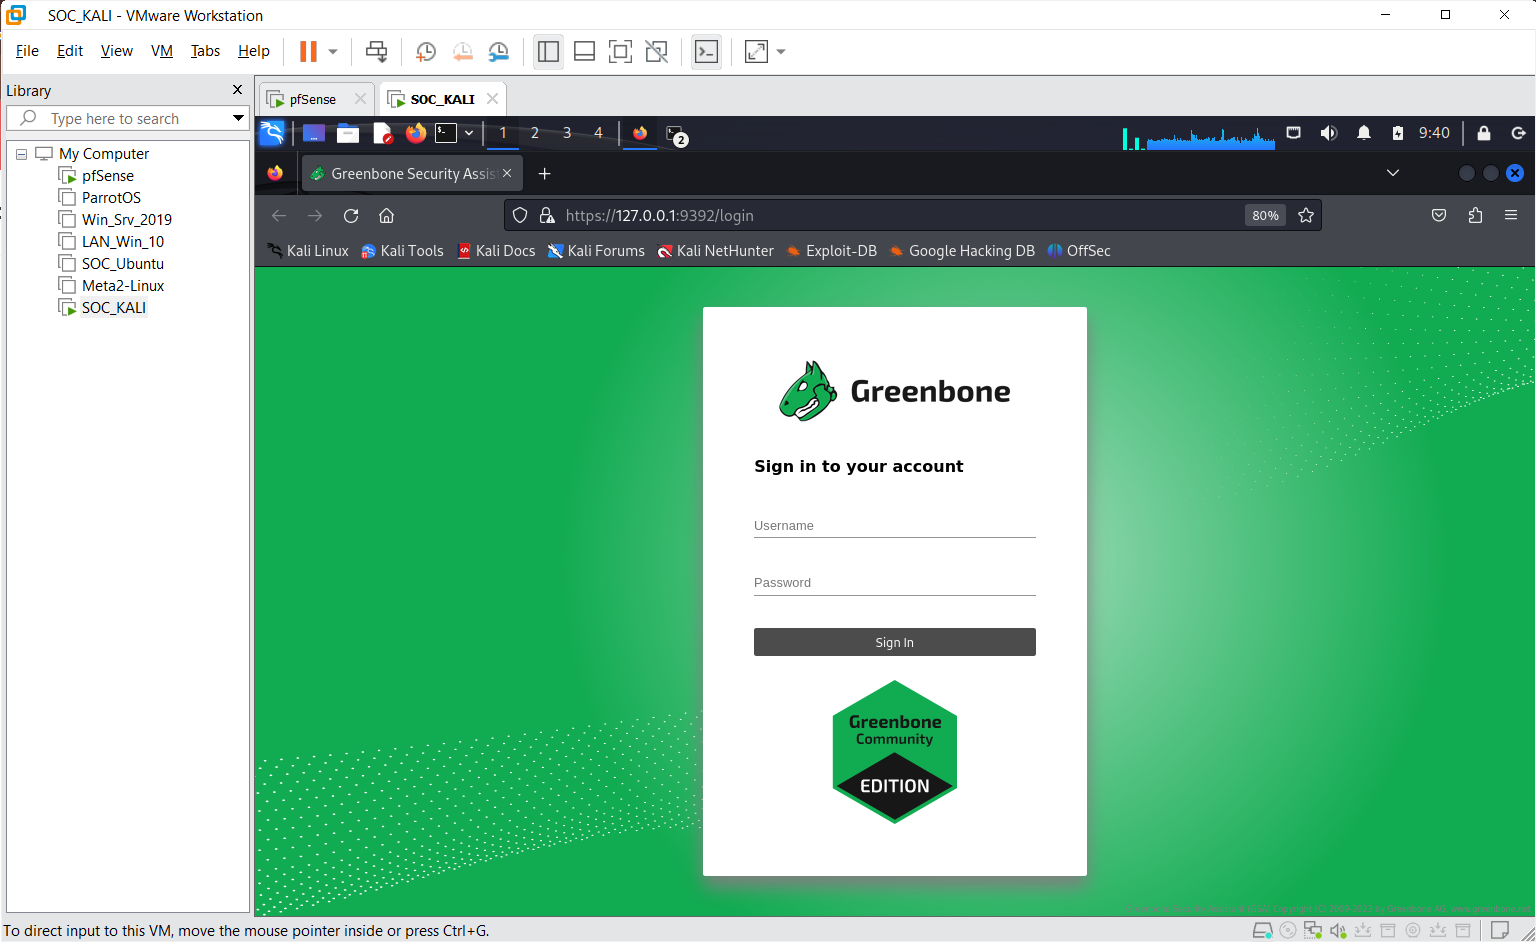Switch to workspace 4

tap(598, 133)
